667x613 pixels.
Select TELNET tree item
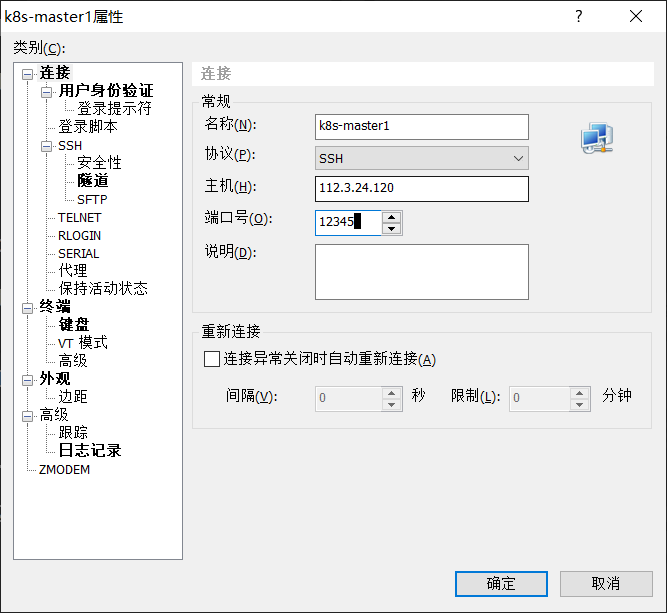pos(80,217)
